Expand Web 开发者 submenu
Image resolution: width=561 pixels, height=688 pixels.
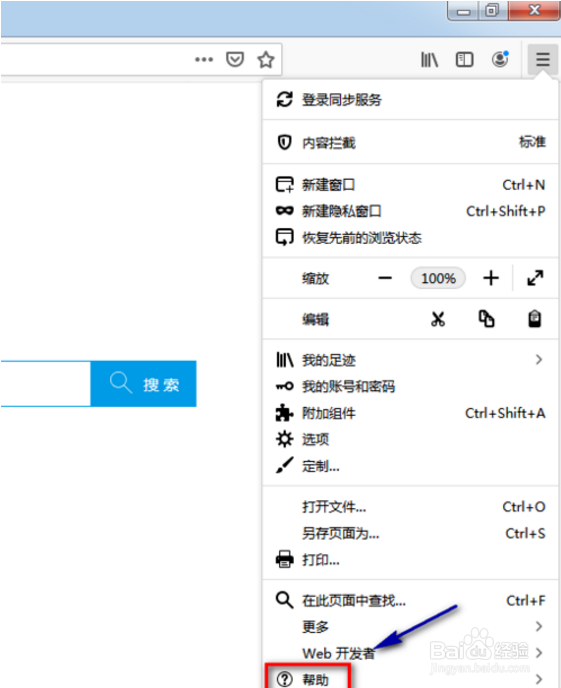pos(410,653)
